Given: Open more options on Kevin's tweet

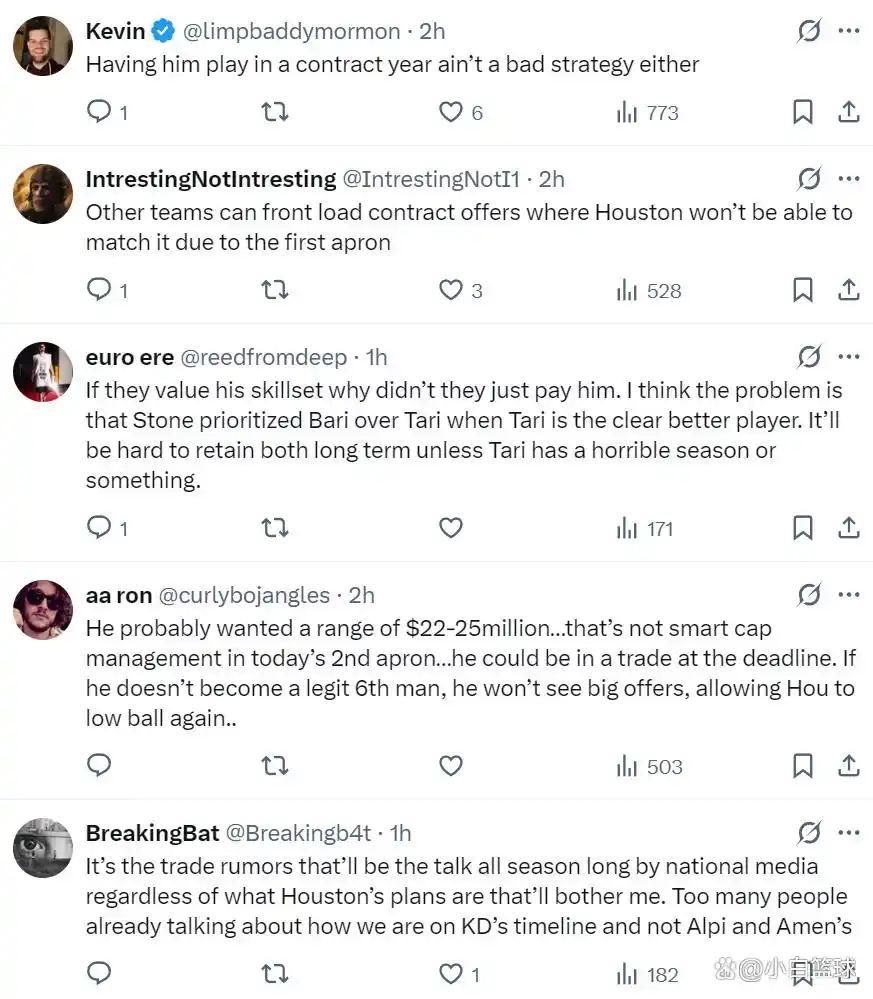Looking at the screenshot, I should coord(848,31).
